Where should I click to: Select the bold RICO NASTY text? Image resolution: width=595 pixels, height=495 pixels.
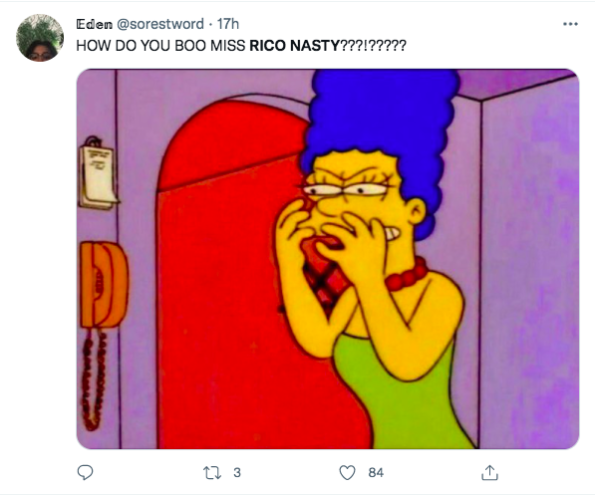(x=294, y=46)
